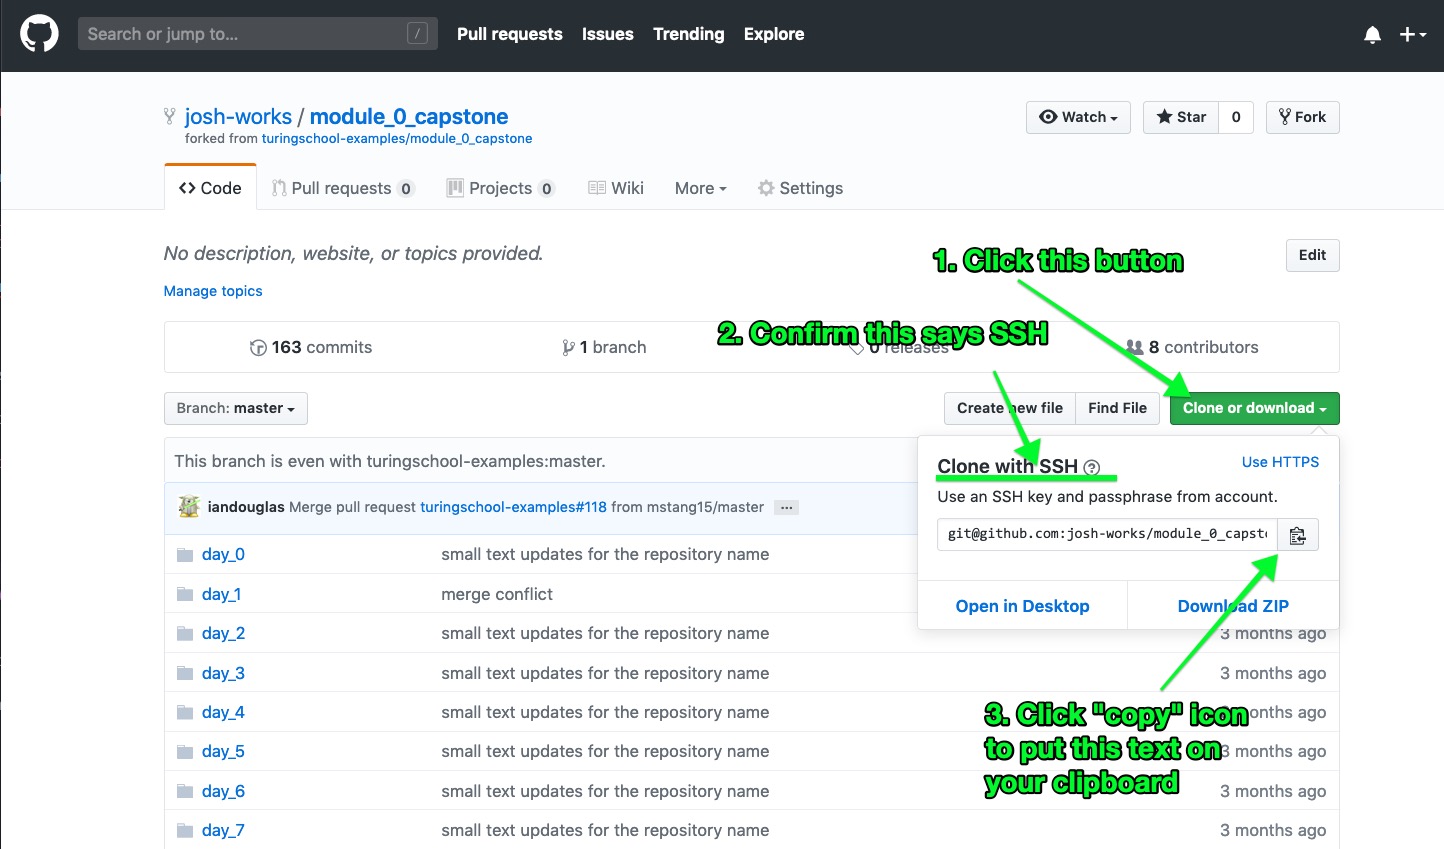Viewport: 1444px width, 849px height.
Task: Click the copy-to-clipboard icon for SSH URL
Action: [1298, 535]
